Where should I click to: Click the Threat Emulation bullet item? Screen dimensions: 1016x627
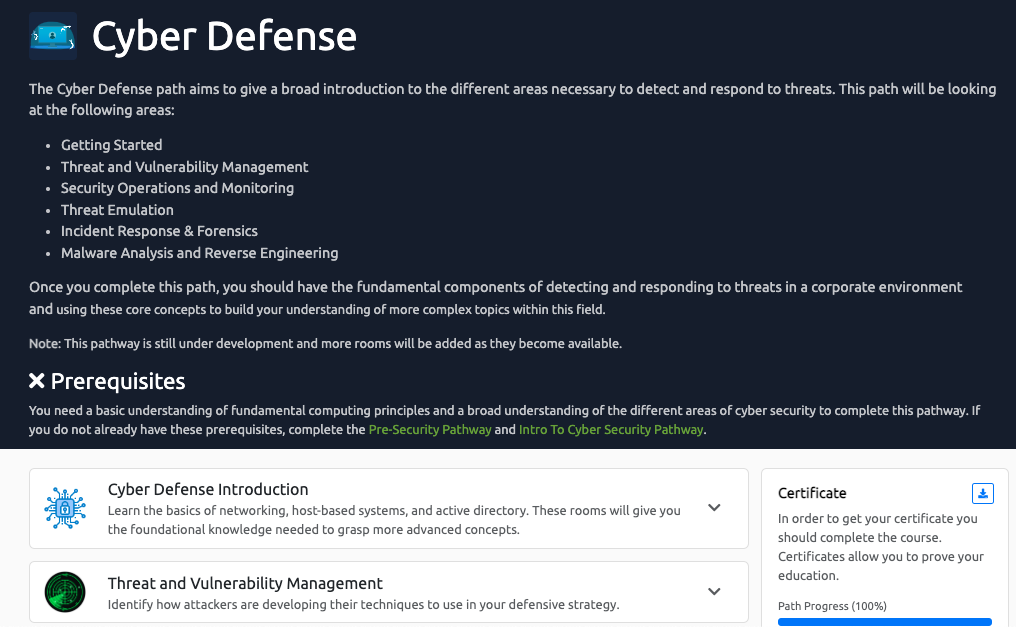[117, 210]
